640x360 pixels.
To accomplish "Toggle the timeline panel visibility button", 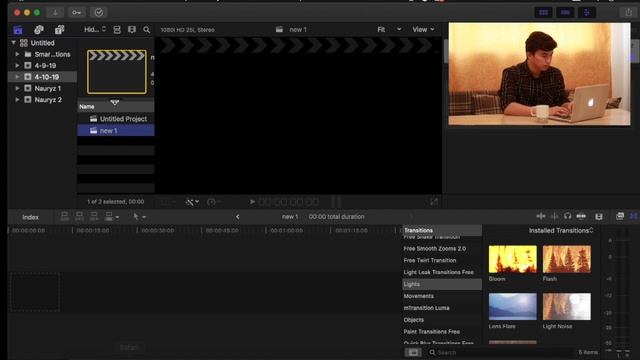I will pyautogui.click(x=565, y=13).
